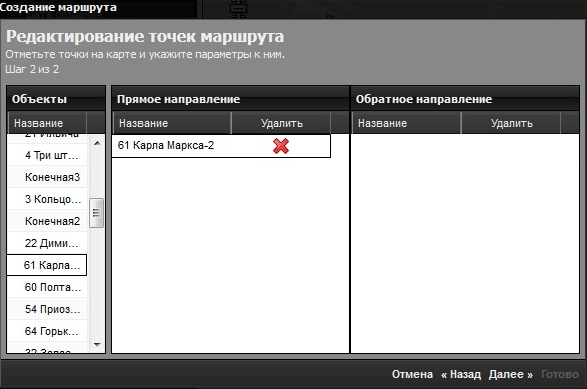Select the 61 Карла Маркса-2 row in Прямое направление

[221, 146]
